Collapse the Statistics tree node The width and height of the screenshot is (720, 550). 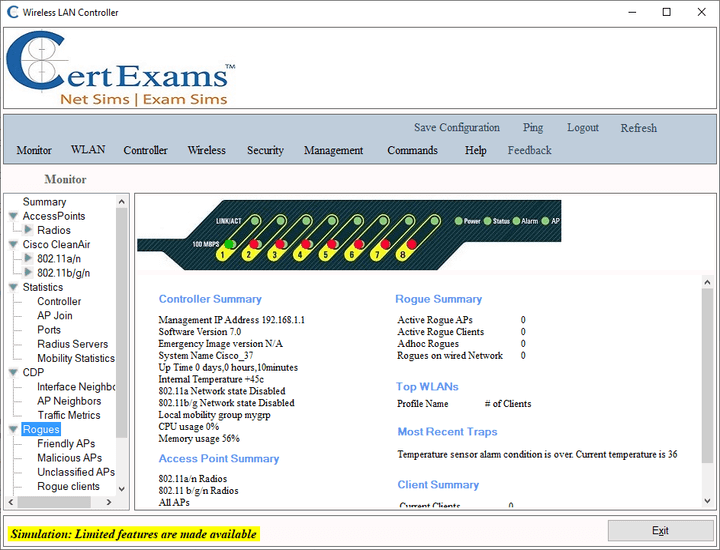click(x=13, y=287)
